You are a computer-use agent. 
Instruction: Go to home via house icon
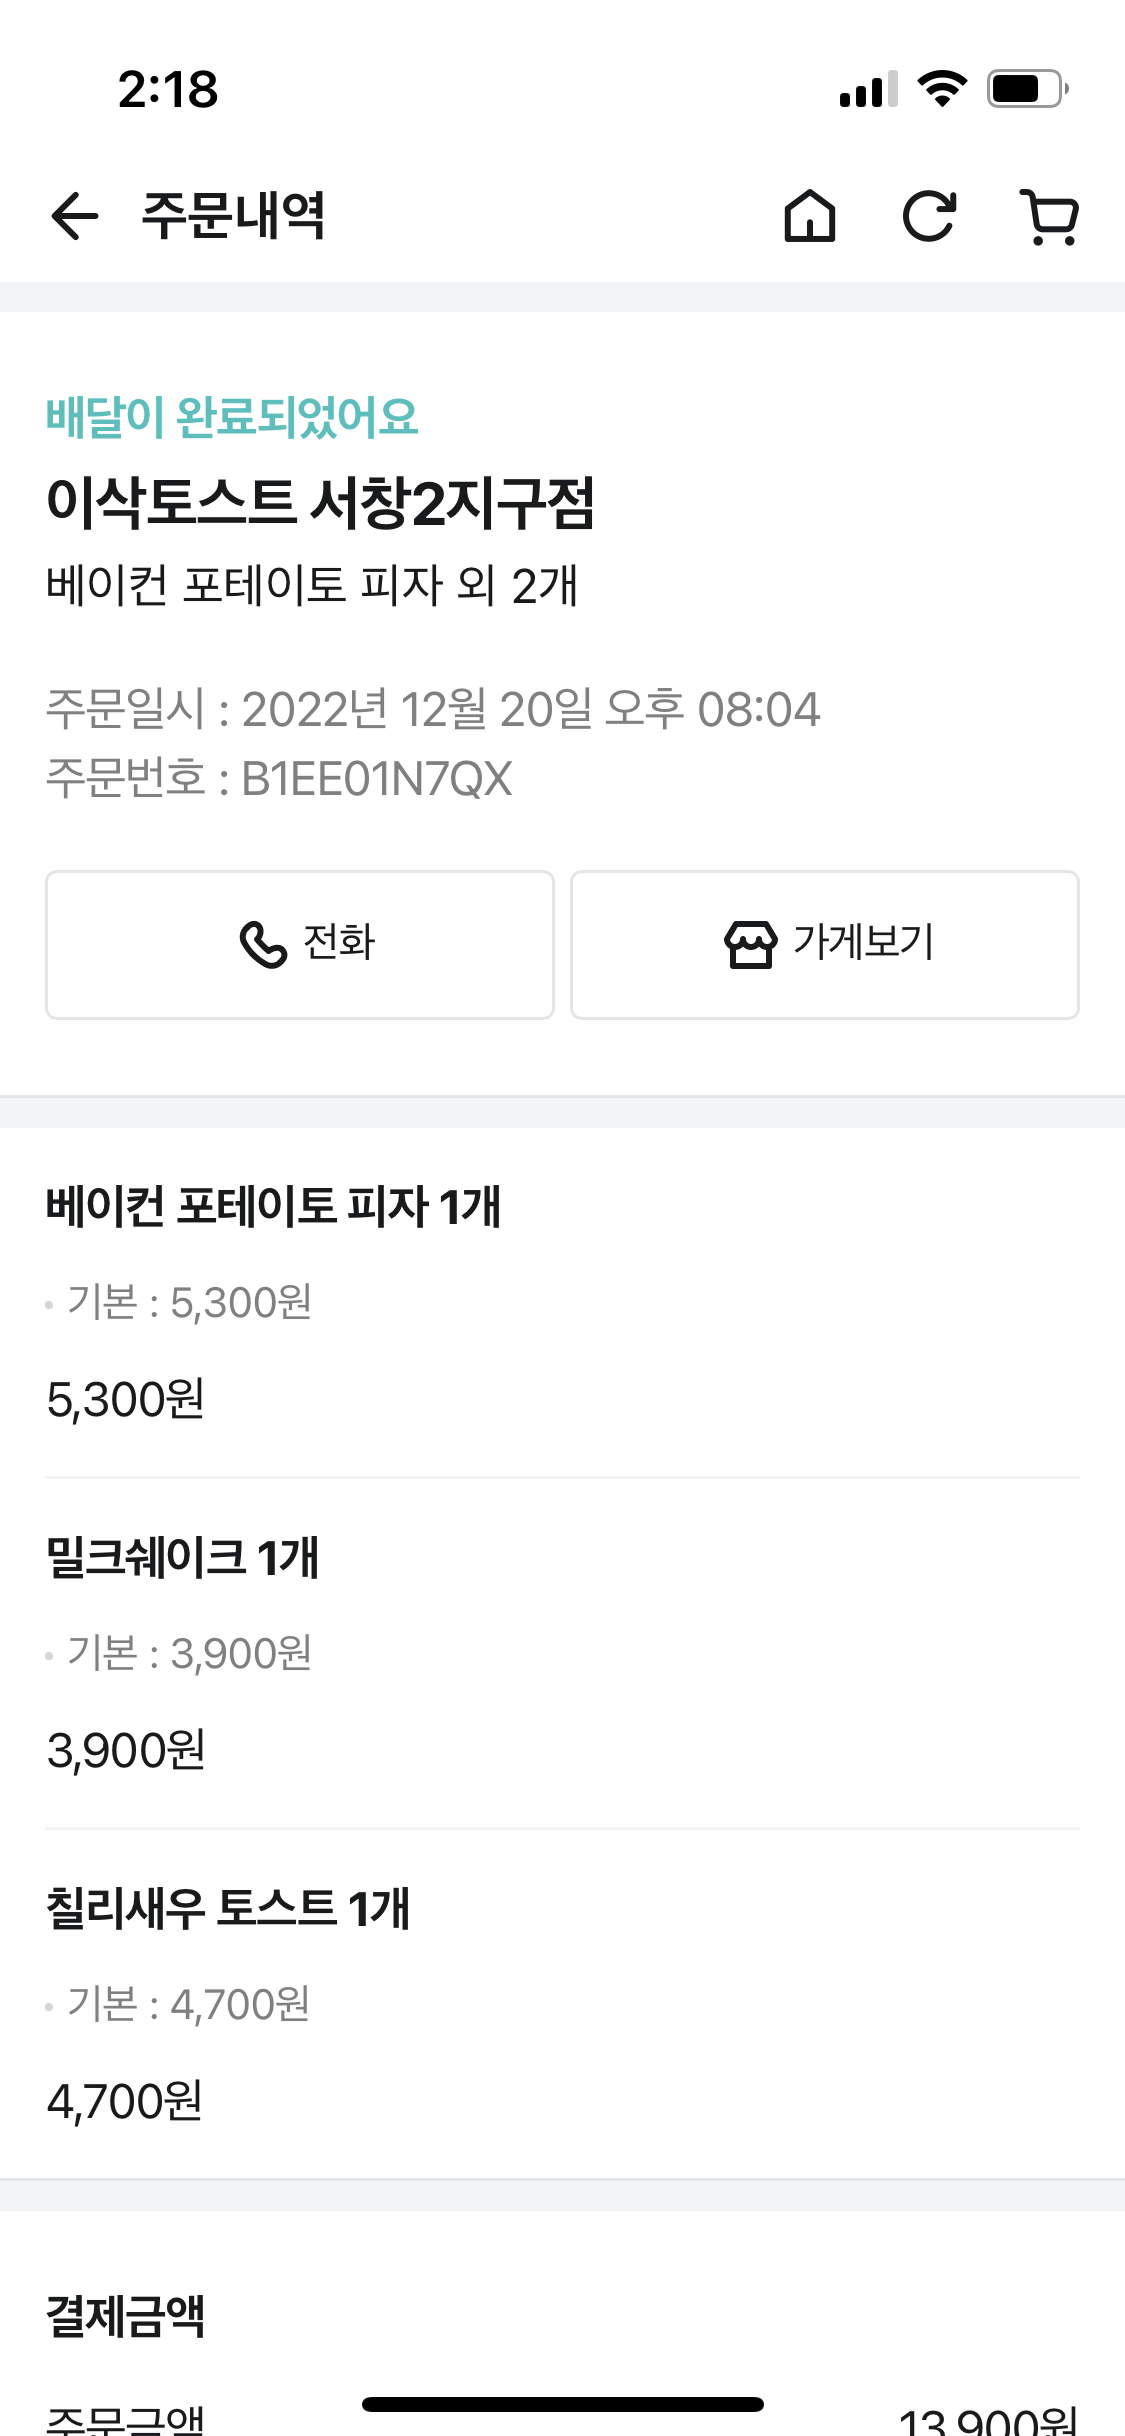click(x=809, y=216)
